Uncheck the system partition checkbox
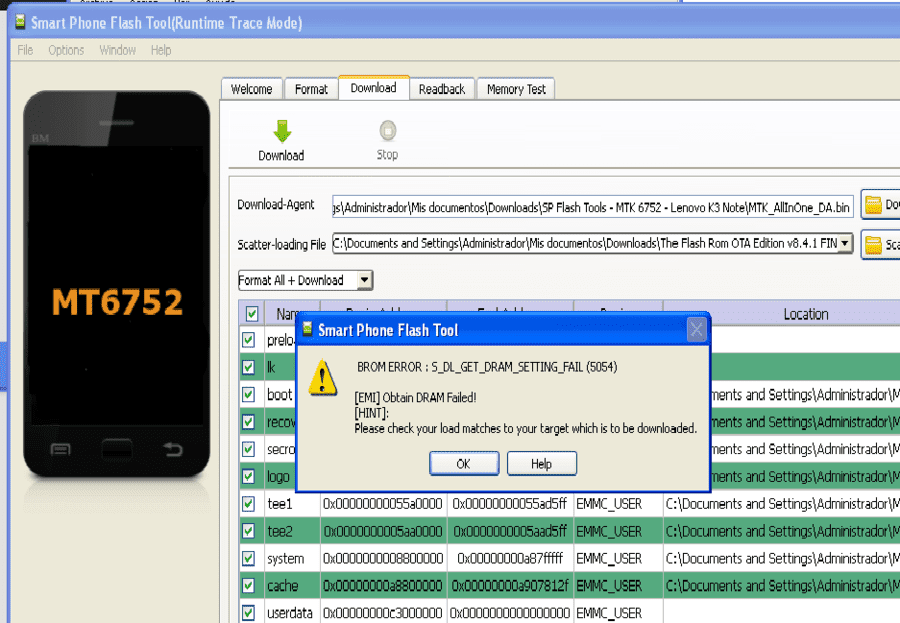This screenshot has height=623, width=900. click(x=249, y=558)
